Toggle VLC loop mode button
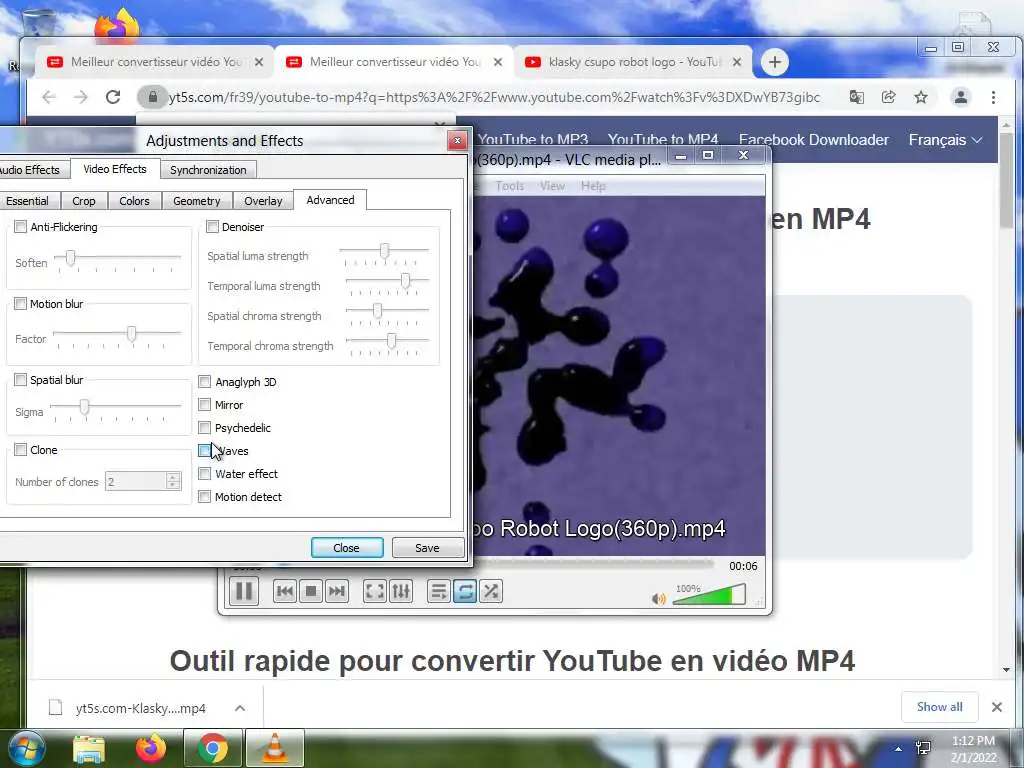Screen dimensions: 1024x768 pyautogui.click(x=464, y=592)
